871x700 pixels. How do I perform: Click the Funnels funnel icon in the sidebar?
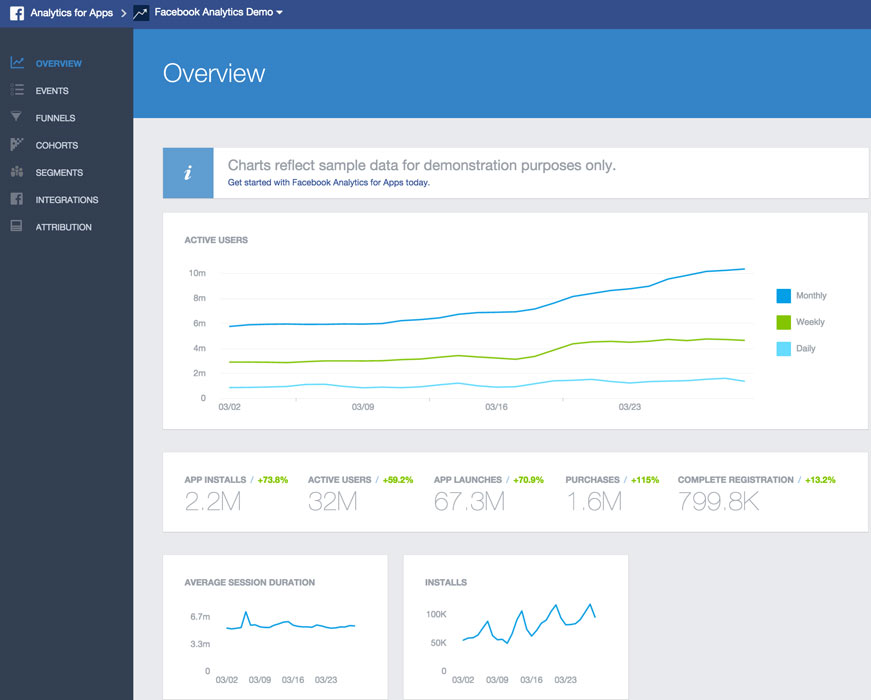tap(16, 116)
